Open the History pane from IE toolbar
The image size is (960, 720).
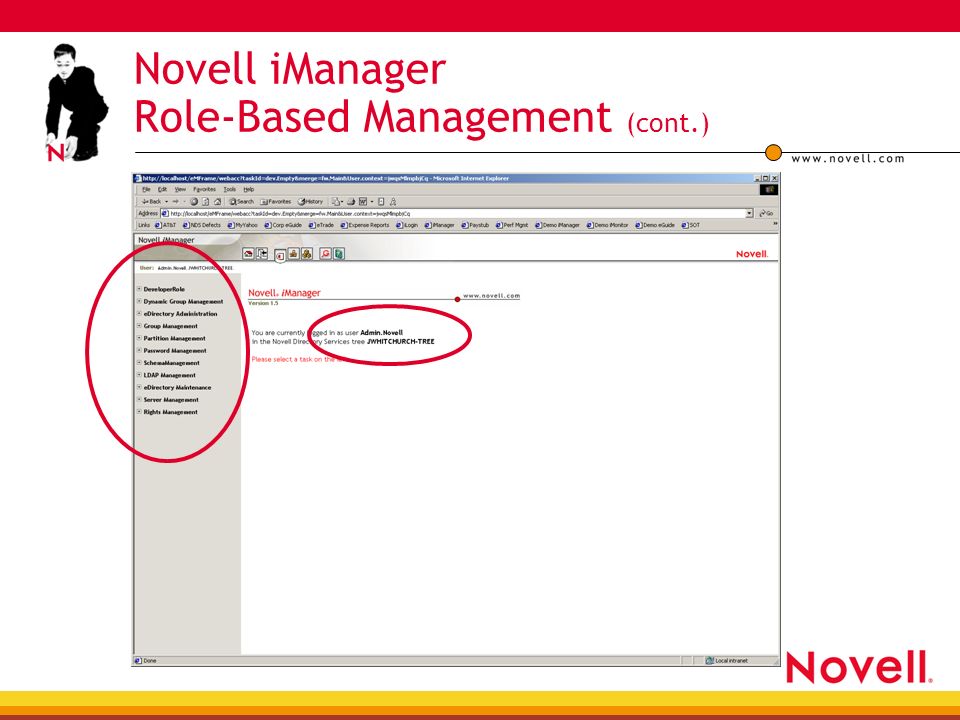pos(310,201)
